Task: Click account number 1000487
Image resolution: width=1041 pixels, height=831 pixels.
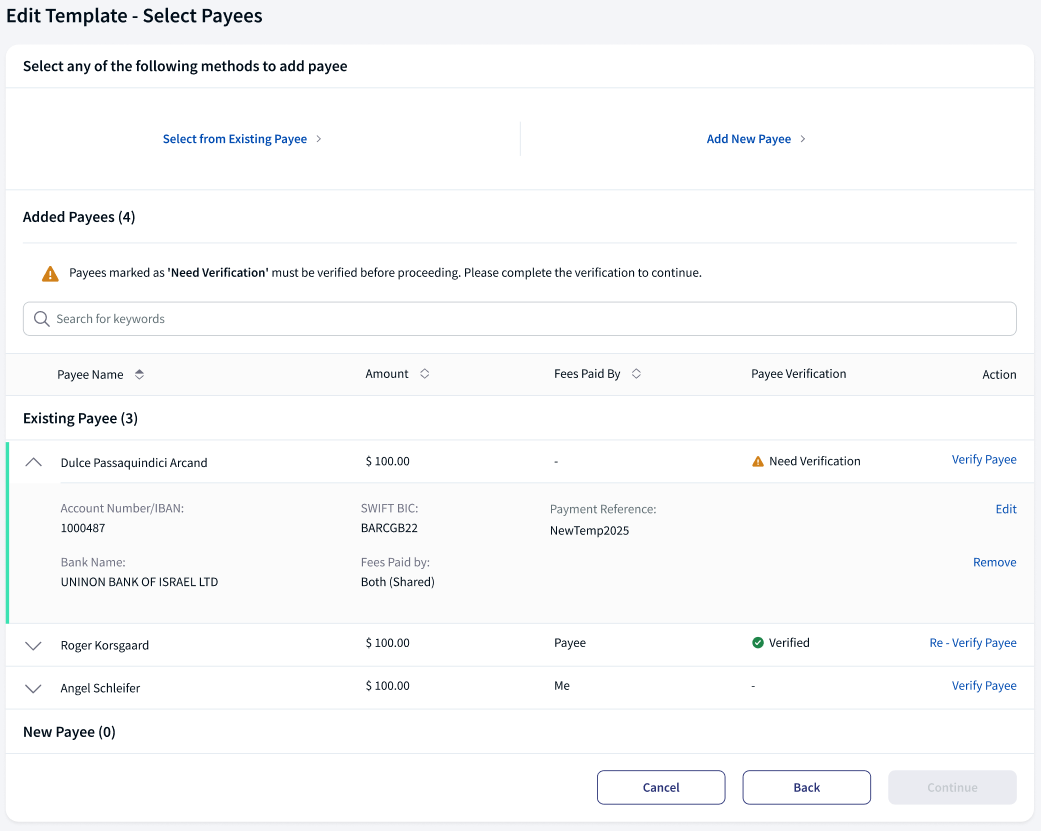Action: tap(83, 528)
